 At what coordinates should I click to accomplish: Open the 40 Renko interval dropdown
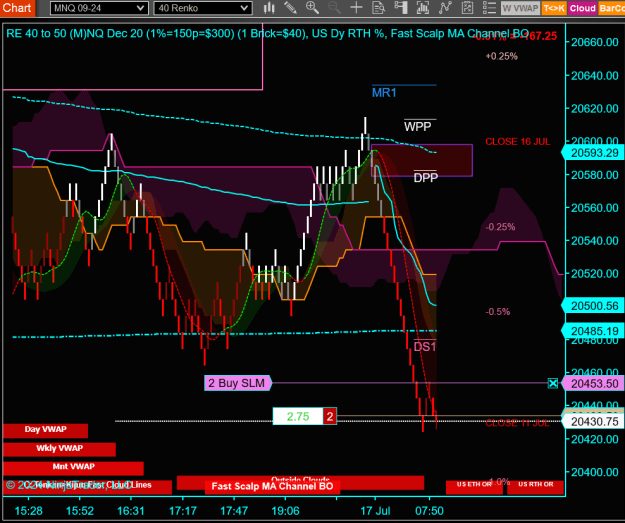coord(202,8)
